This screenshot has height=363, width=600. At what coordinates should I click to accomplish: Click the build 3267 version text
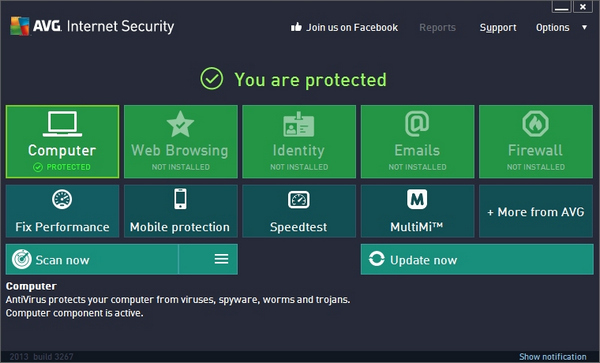(53, 357)
